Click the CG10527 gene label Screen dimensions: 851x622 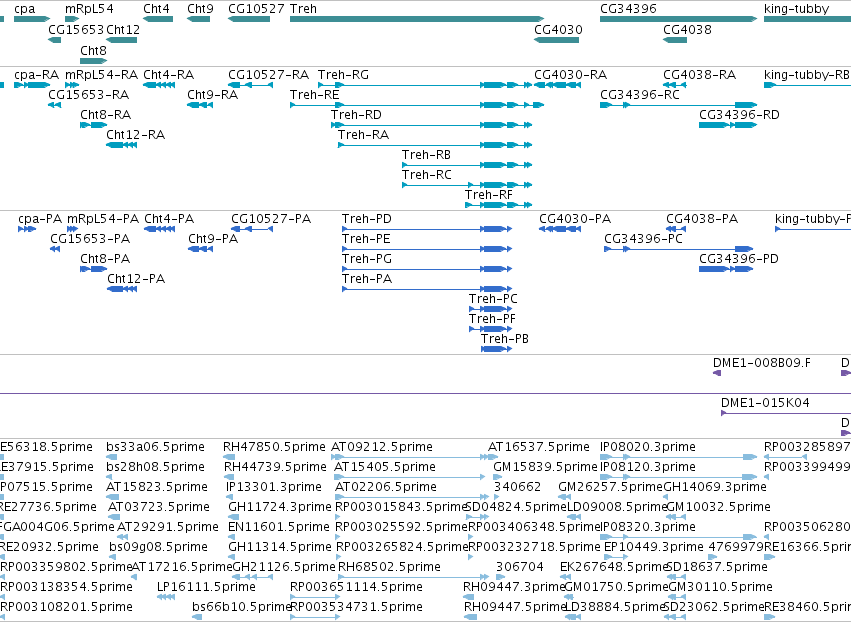[x=256, y=9]
